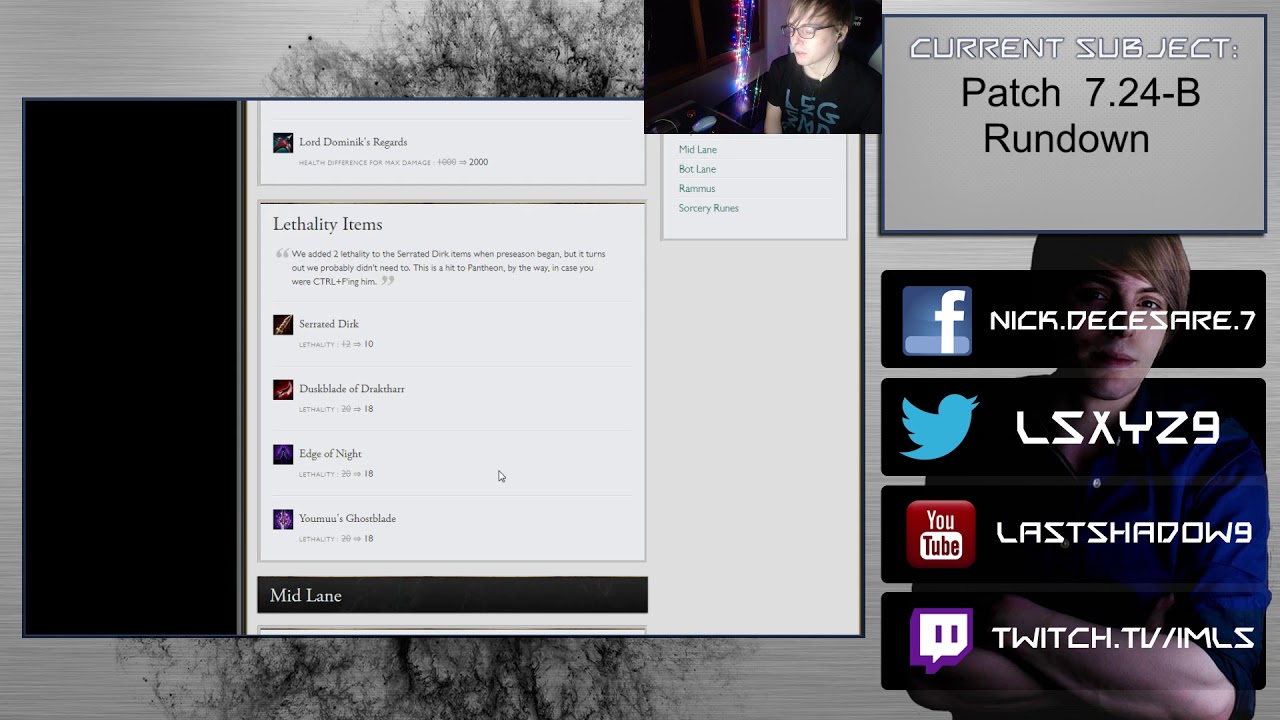Click the Serrated Dirk item icon
Image resolution: width=1280 pixels, height=720 pixels.
283,325
